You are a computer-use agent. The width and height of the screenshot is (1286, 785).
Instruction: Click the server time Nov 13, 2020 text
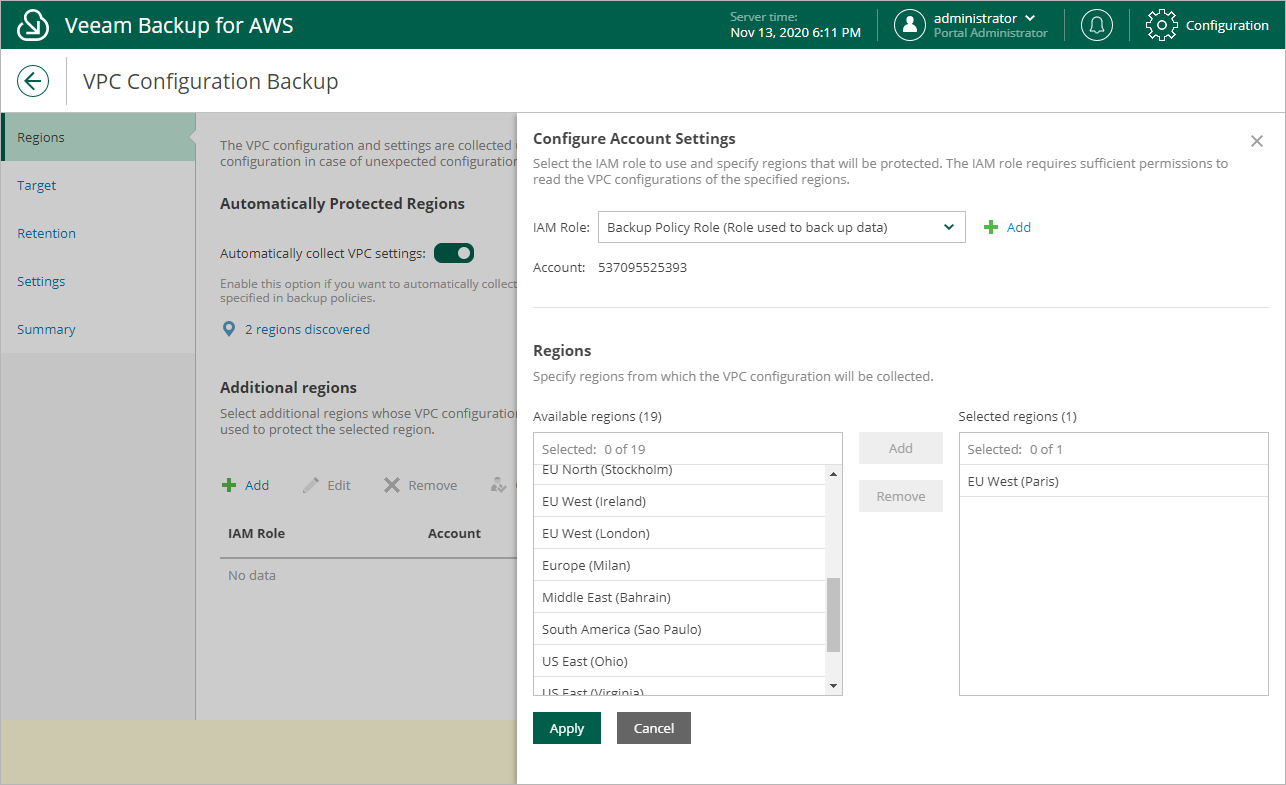pos(796,32)
